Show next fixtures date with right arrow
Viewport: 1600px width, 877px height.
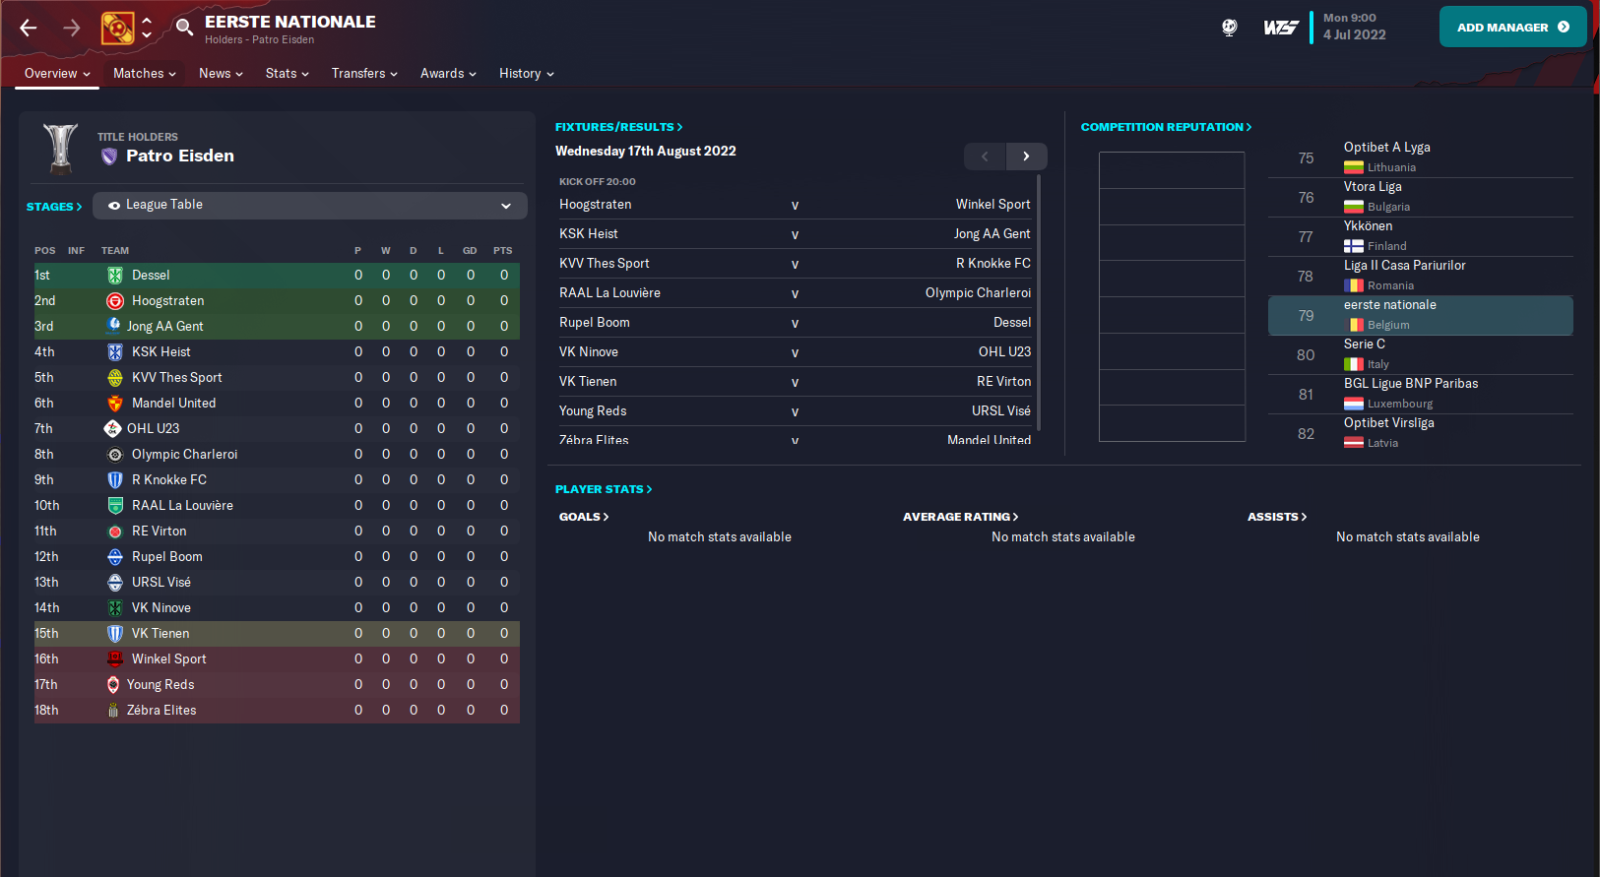pos(1026,156)
